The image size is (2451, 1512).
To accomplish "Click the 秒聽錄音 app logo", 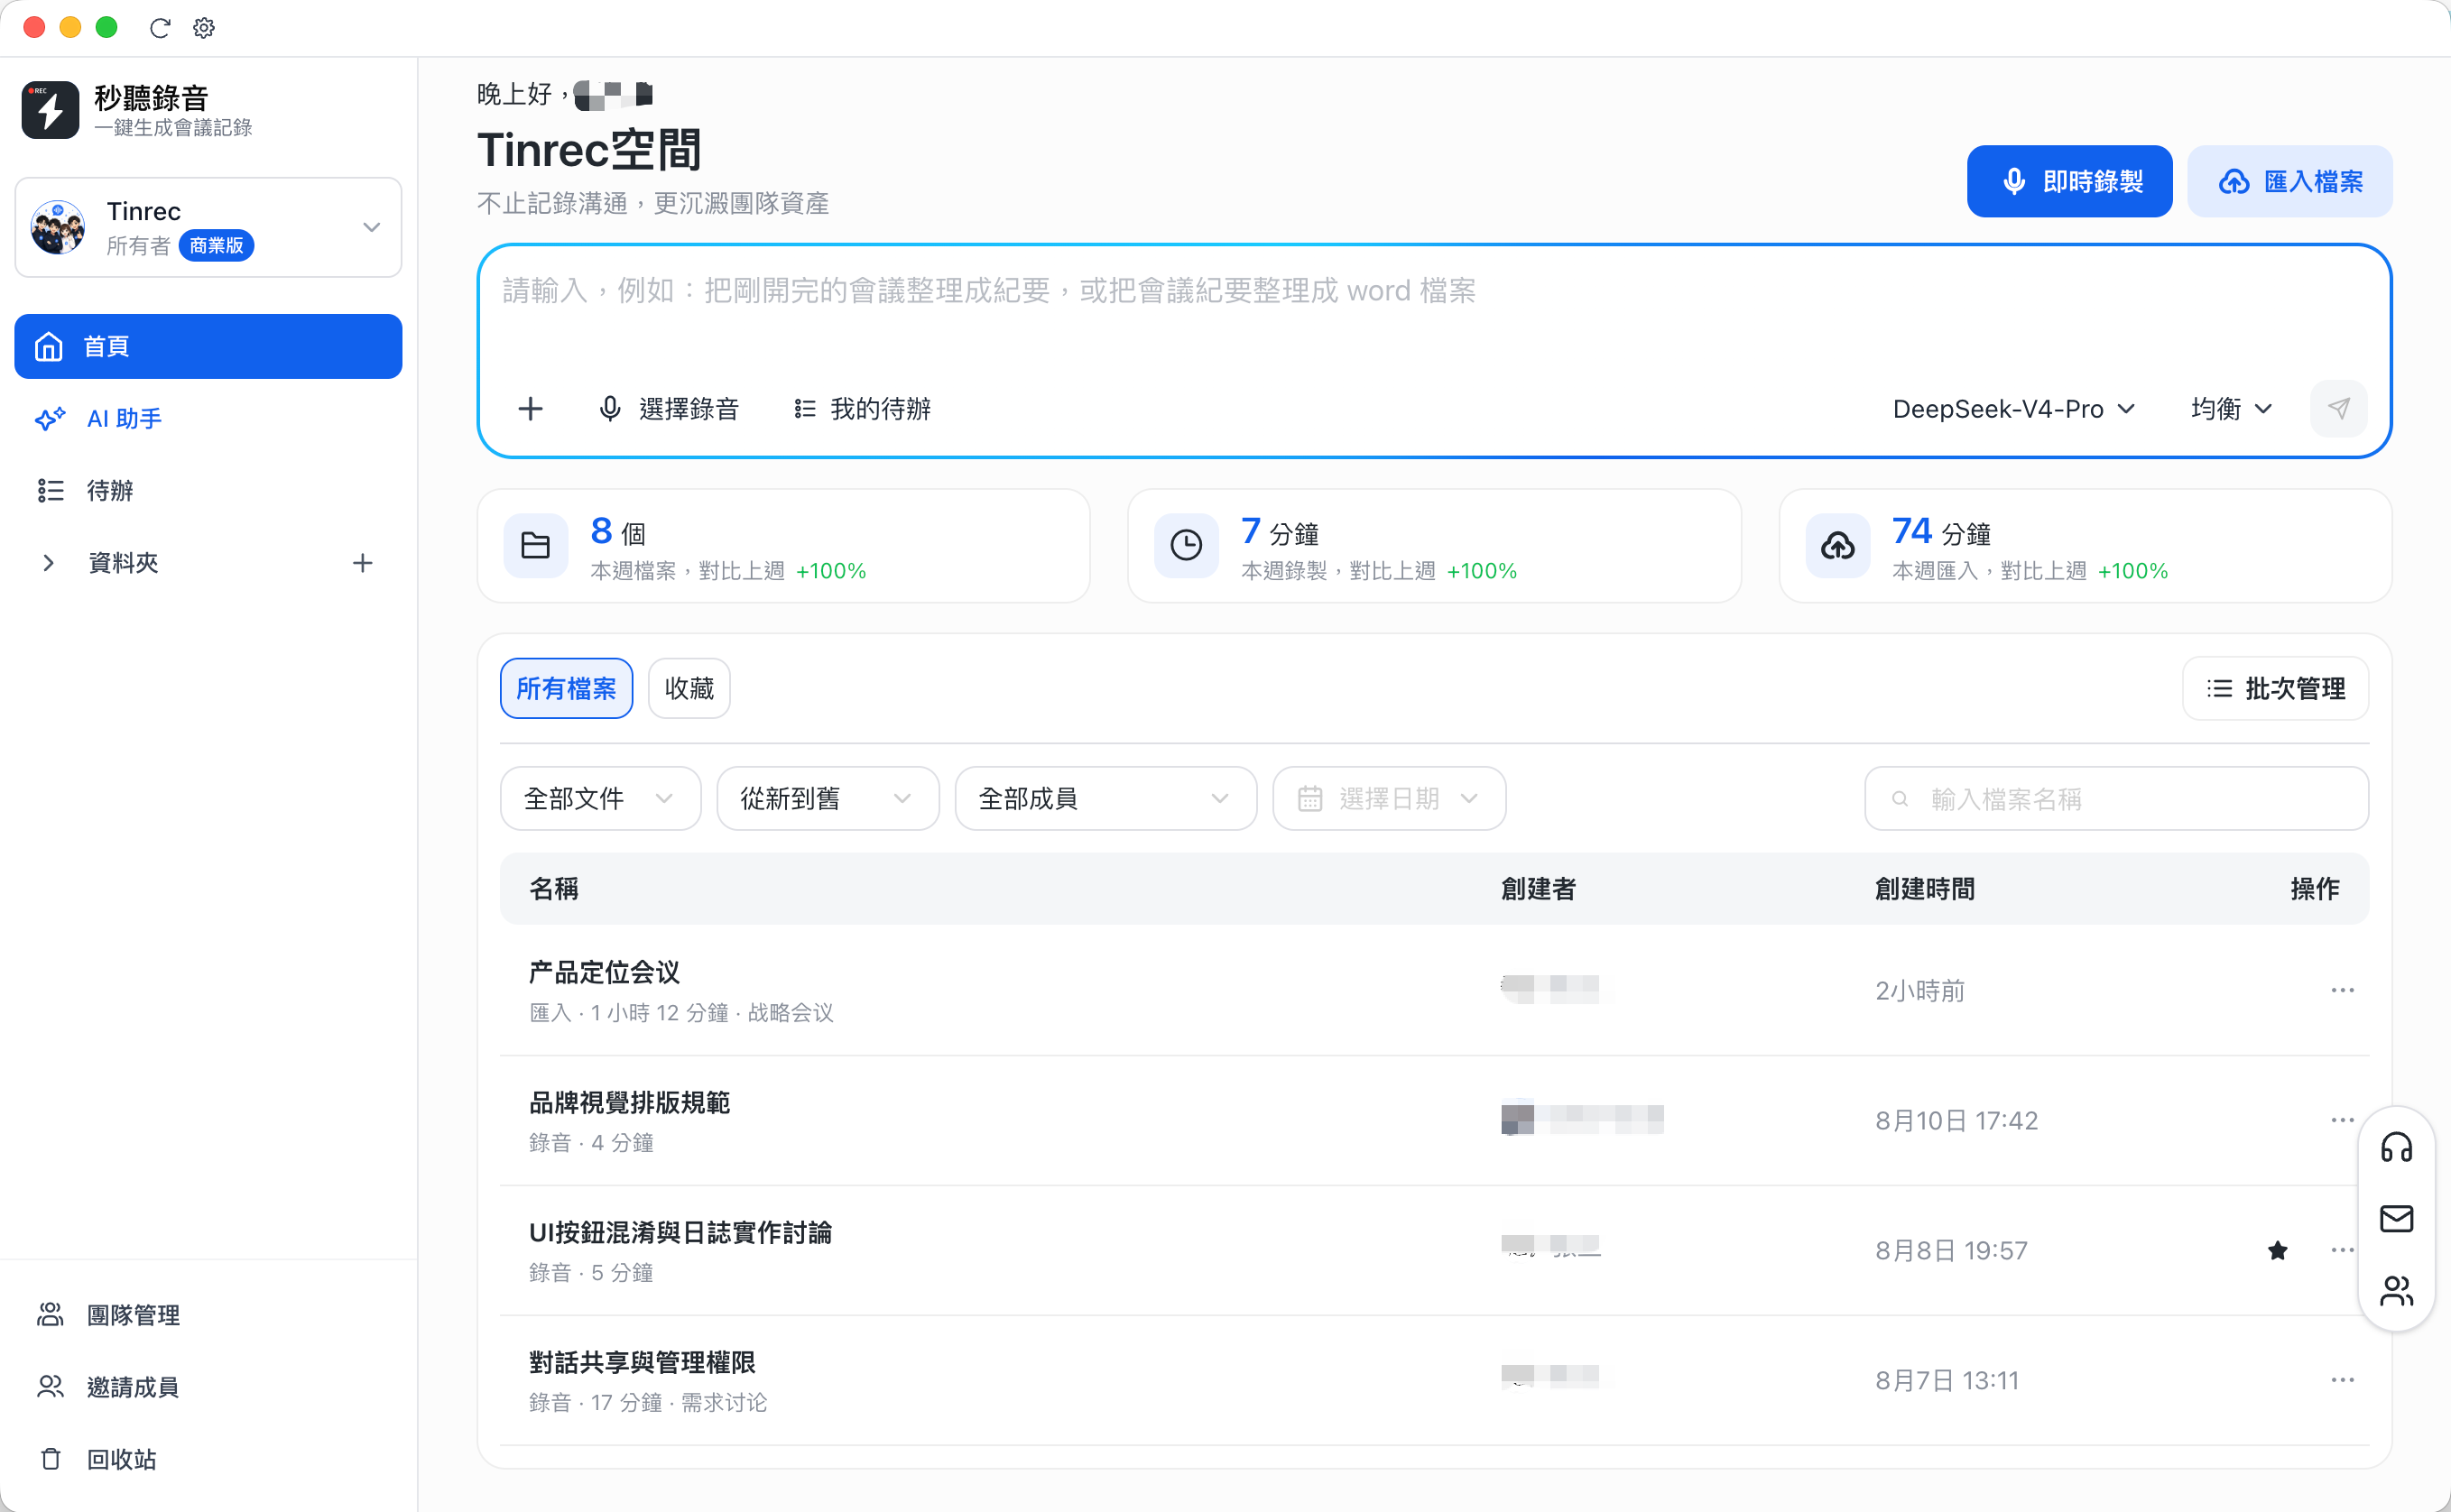I will [50, 110].
